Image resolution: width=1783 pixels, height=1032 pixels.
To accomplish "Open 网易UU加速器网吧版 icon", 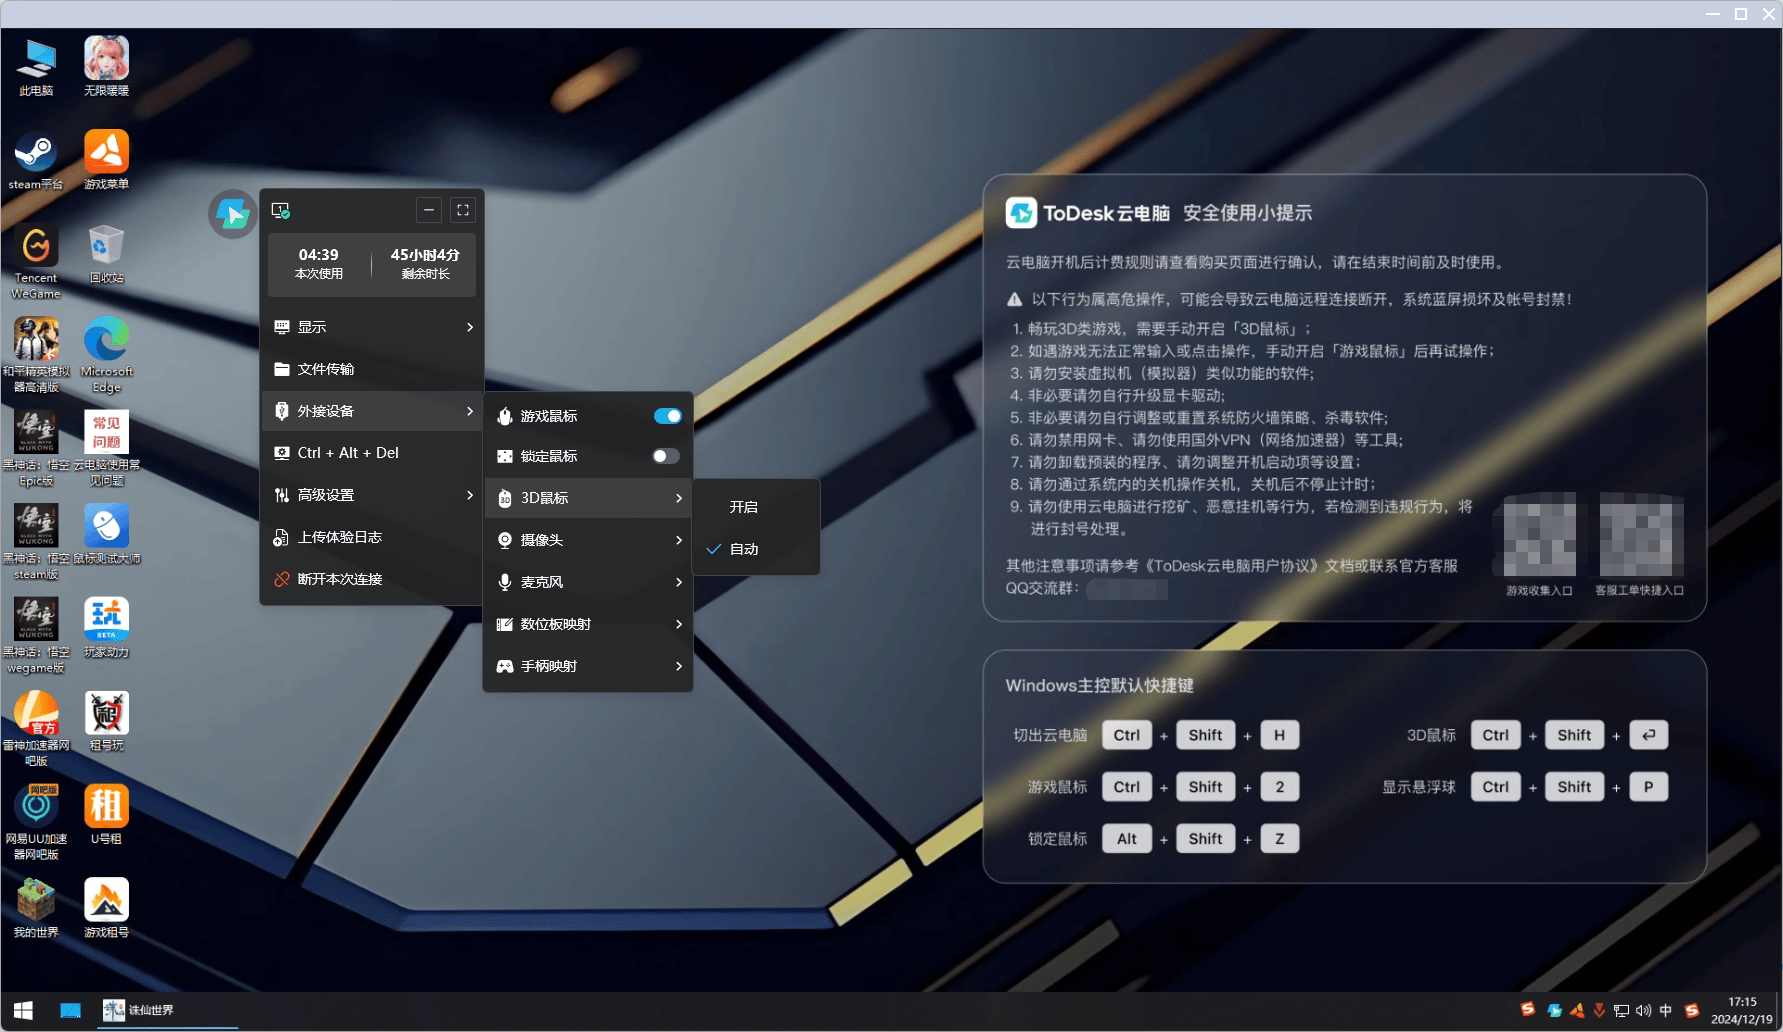I will pos(36,823).
